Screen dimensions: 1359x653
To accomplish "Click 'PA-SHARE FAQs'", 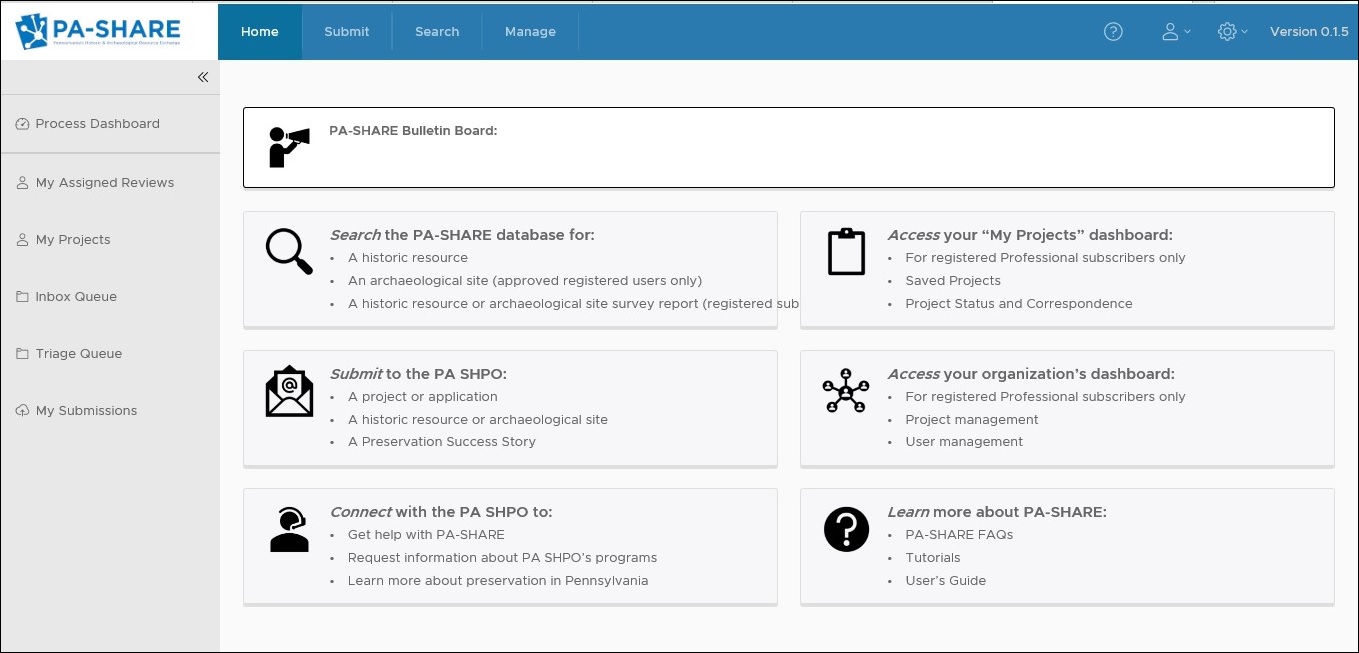I will [959, 535].
